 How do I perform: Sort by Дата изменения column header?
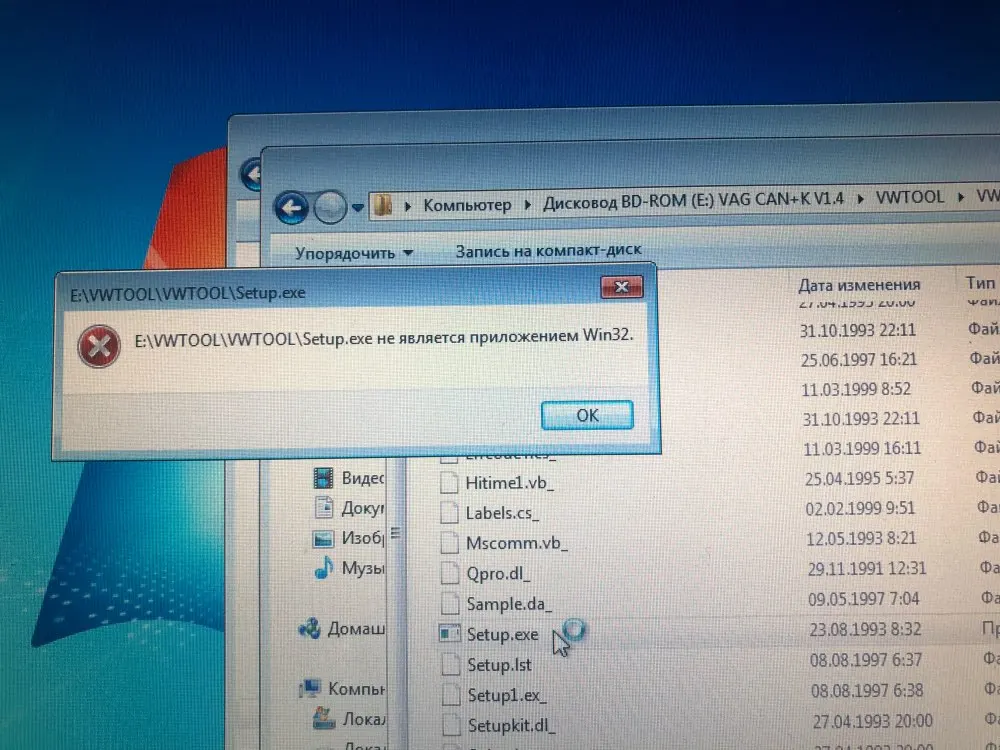point(859,285)
